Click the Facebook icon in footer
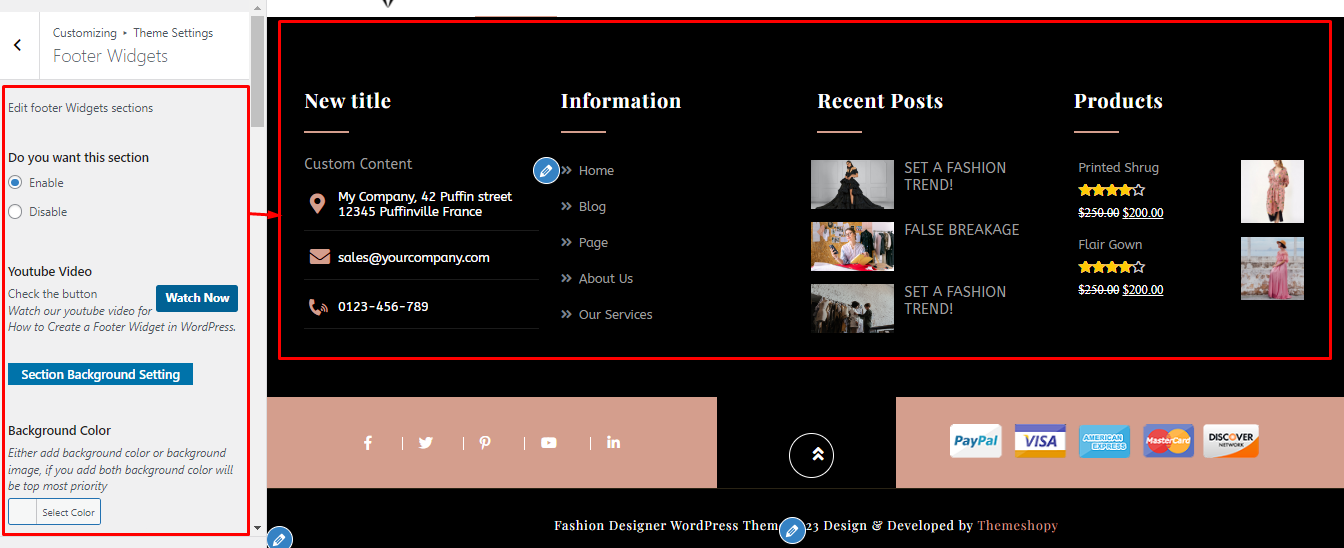The image size is (1344, 548). click(368, 443)
